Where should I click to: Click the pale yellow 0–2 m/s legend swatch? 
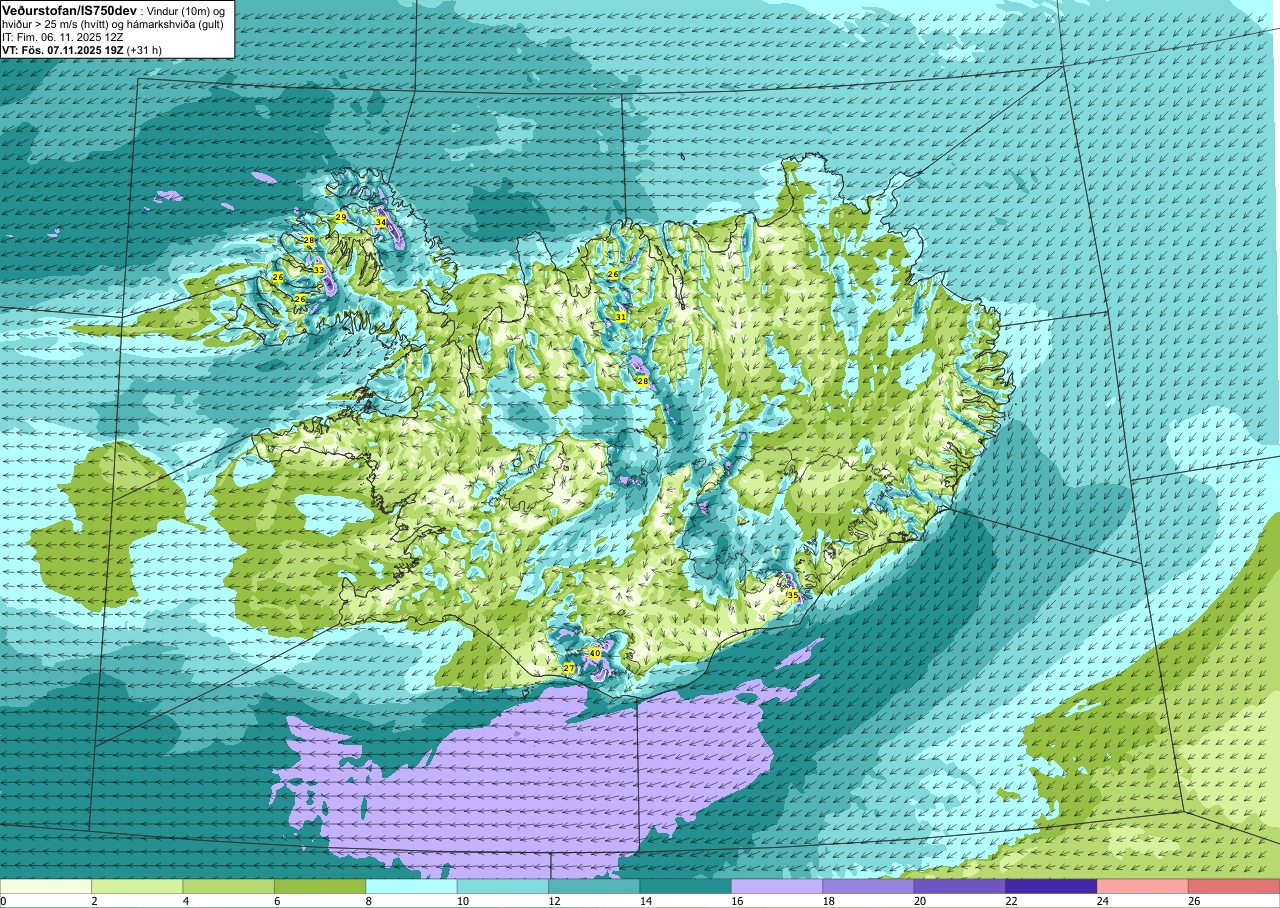point(46,886)
